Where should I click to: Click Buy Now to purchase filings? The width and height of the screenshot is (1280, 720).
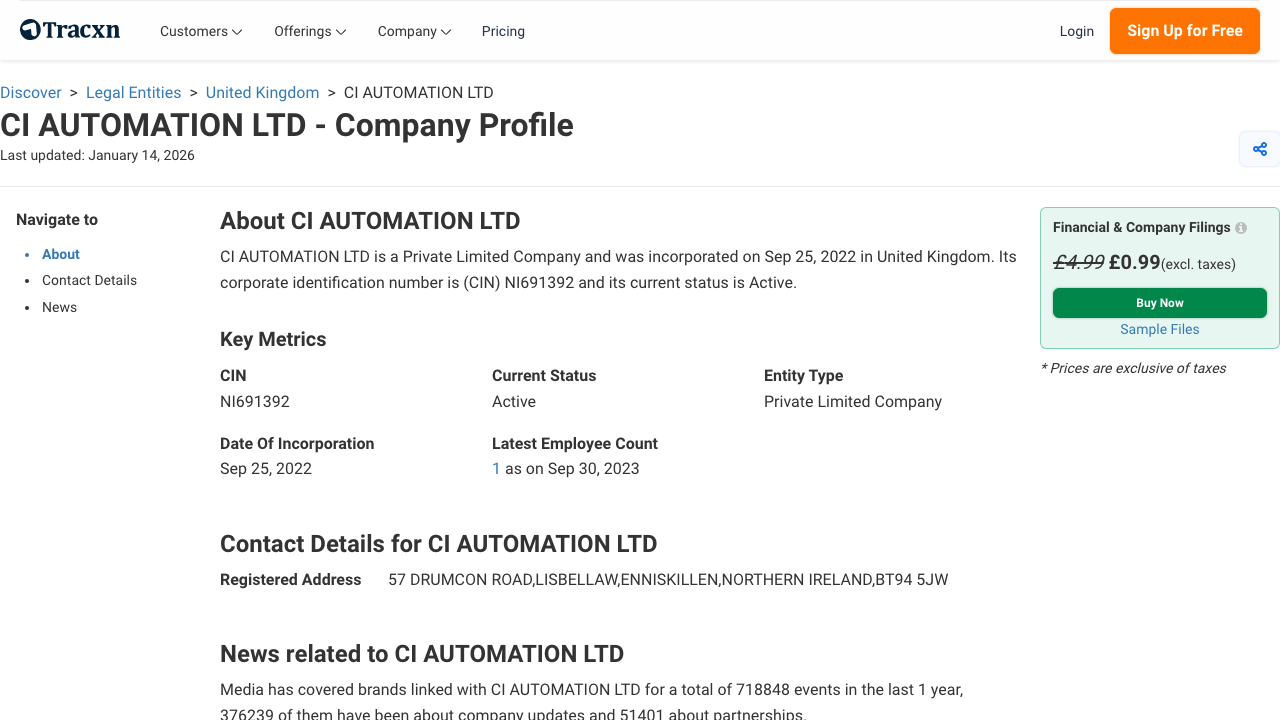(1159, 302)
